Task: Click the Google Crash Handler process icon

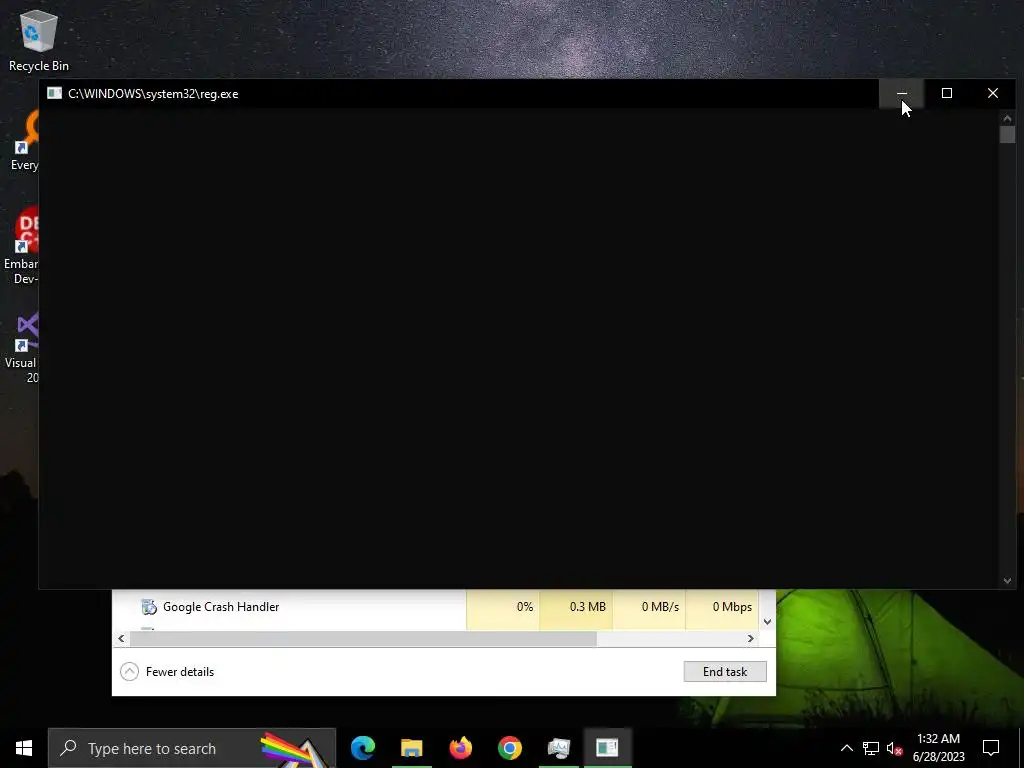Action: [149, 607]
